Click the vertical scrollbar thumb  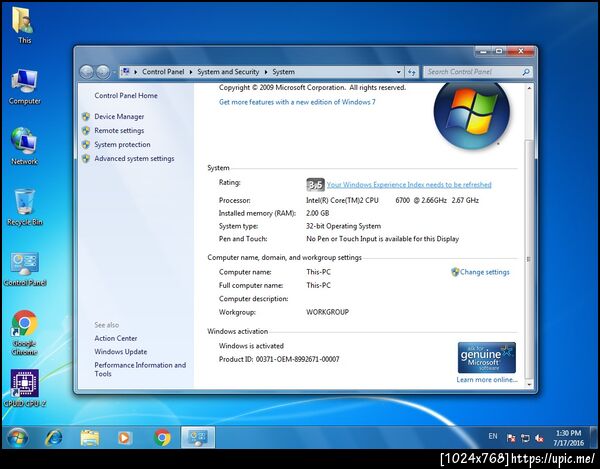tap(529, 259)
